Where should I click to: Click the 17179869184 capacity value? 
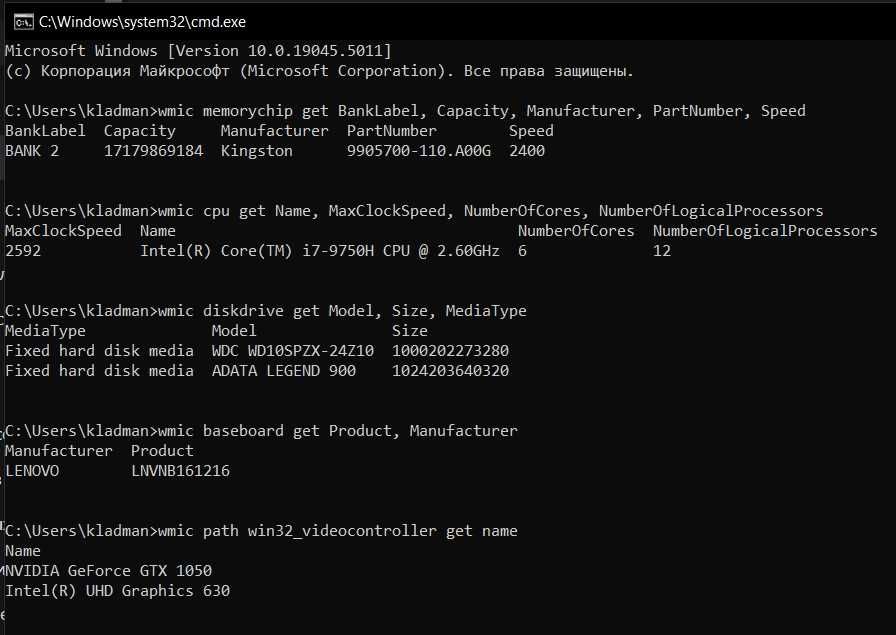pyautogui.click(x=153, y=151)
